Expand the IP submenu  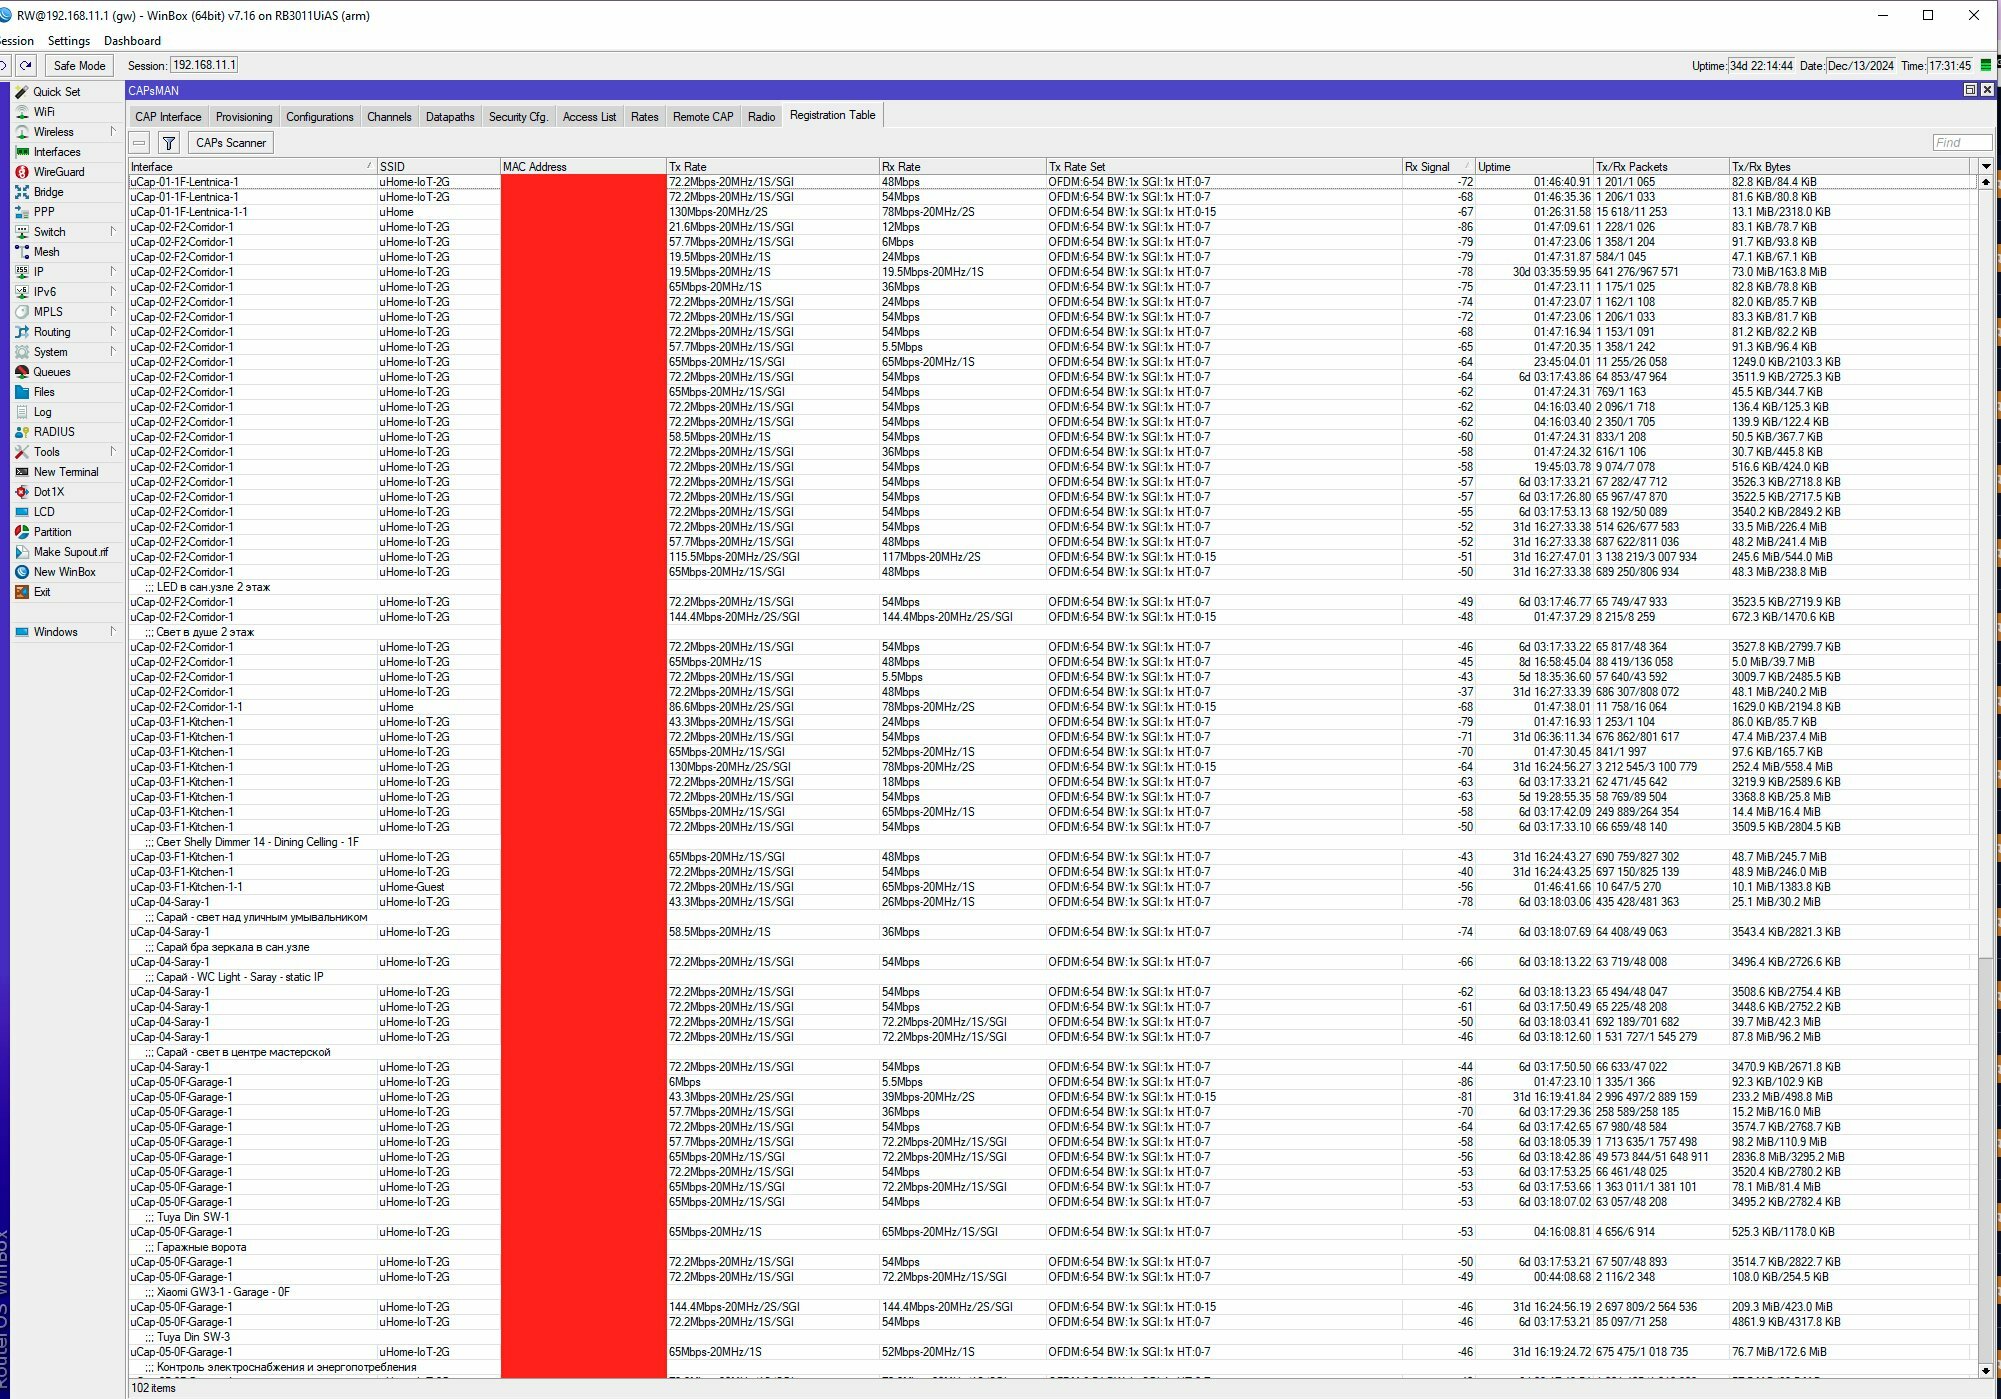(113, 271)
